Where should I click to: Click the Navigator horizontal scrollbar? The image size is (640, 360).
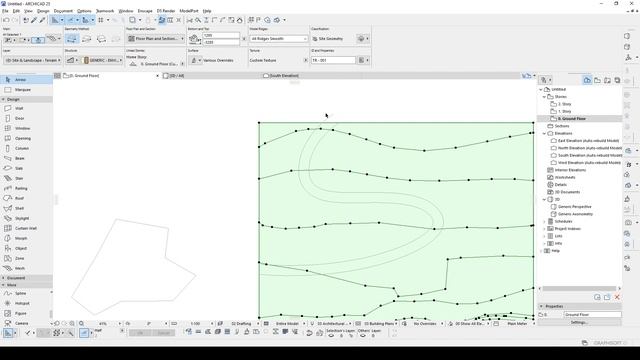click(579, 289)
